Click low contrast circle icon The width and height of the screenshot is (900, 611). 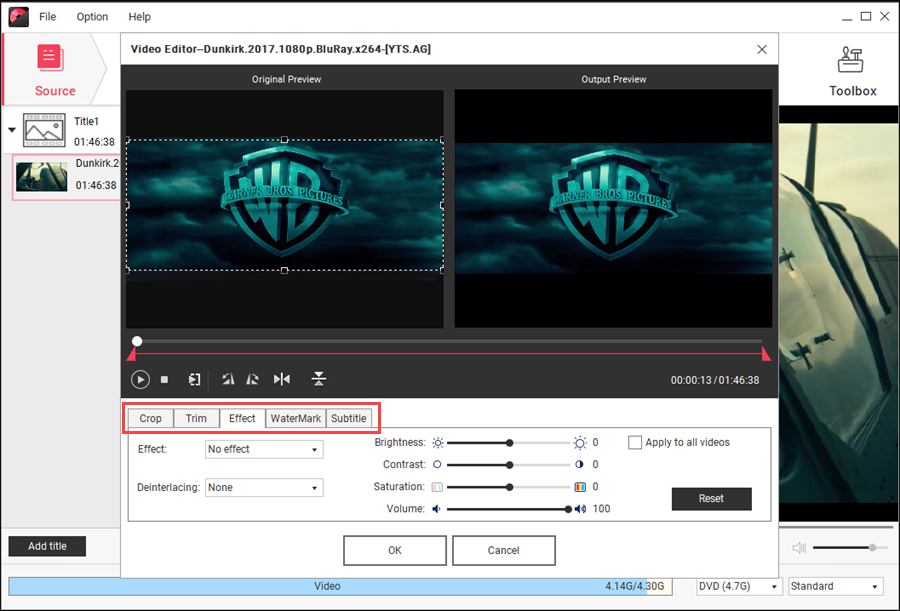click(437, 465)
